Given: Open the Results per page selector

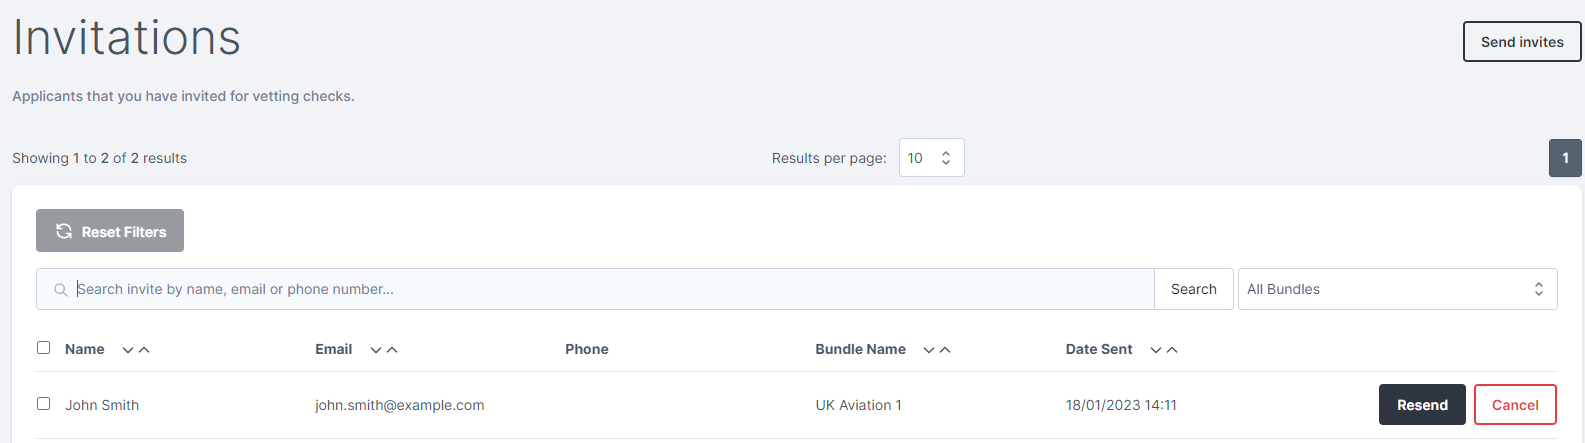Looking at the screenshot, I should [932, 158].
